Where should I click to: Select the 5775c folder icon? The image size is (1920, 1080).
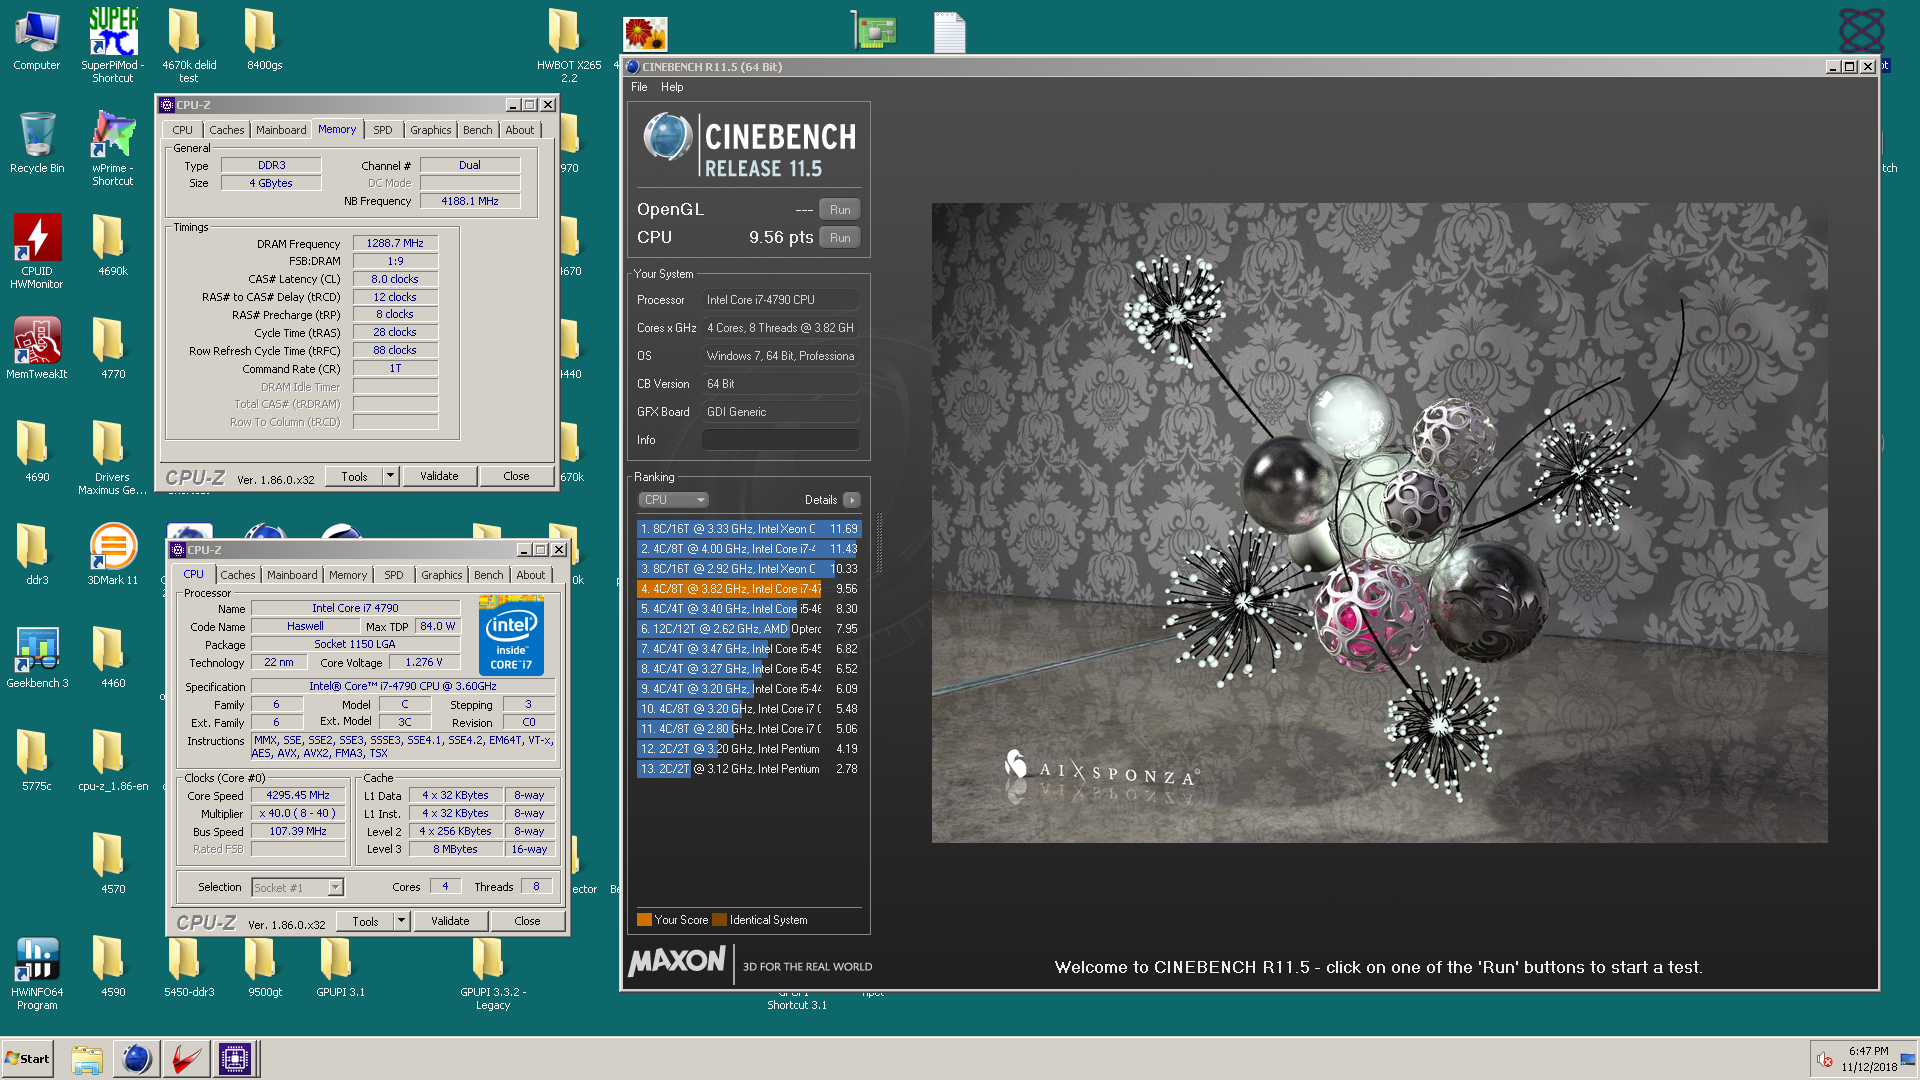tap(37, 761)
